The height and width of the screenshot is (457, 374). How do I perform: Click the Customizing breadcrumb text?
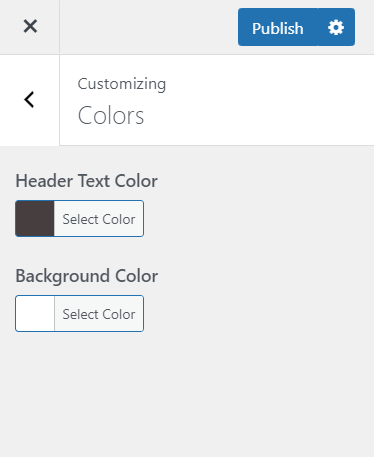point(122,84)
